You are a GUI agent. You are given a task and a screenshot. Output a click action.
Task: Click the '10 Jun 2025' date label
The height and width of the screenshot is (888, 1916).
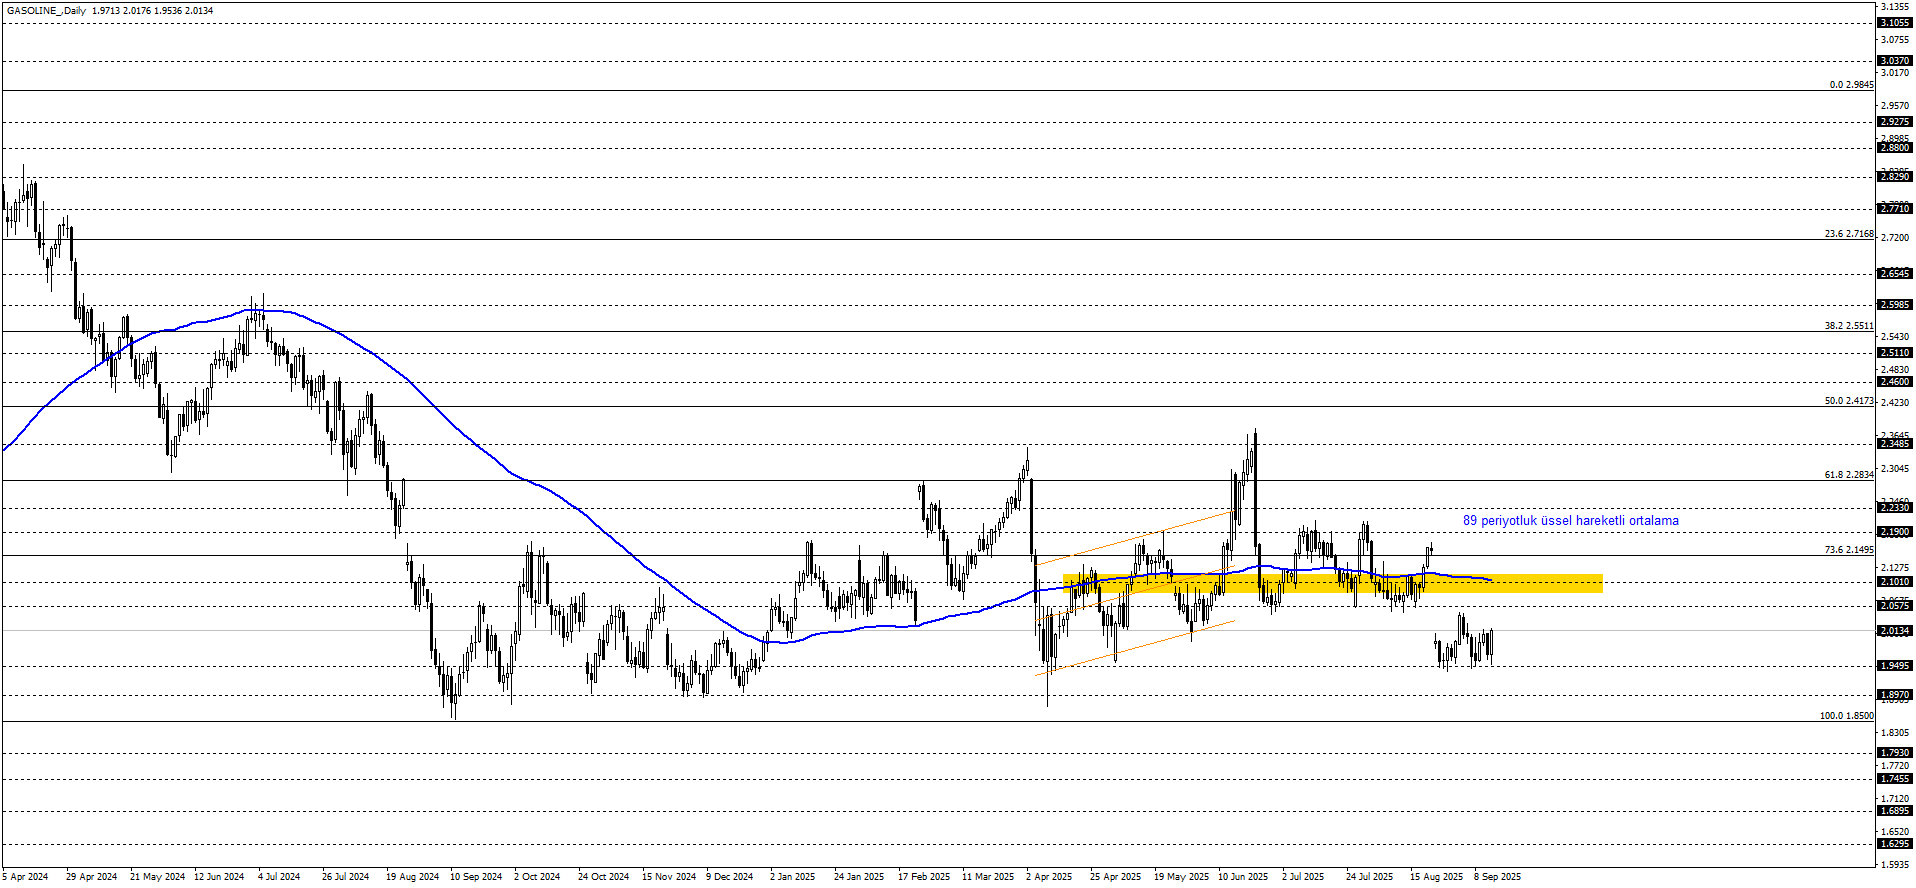[x=1243, y=877]
